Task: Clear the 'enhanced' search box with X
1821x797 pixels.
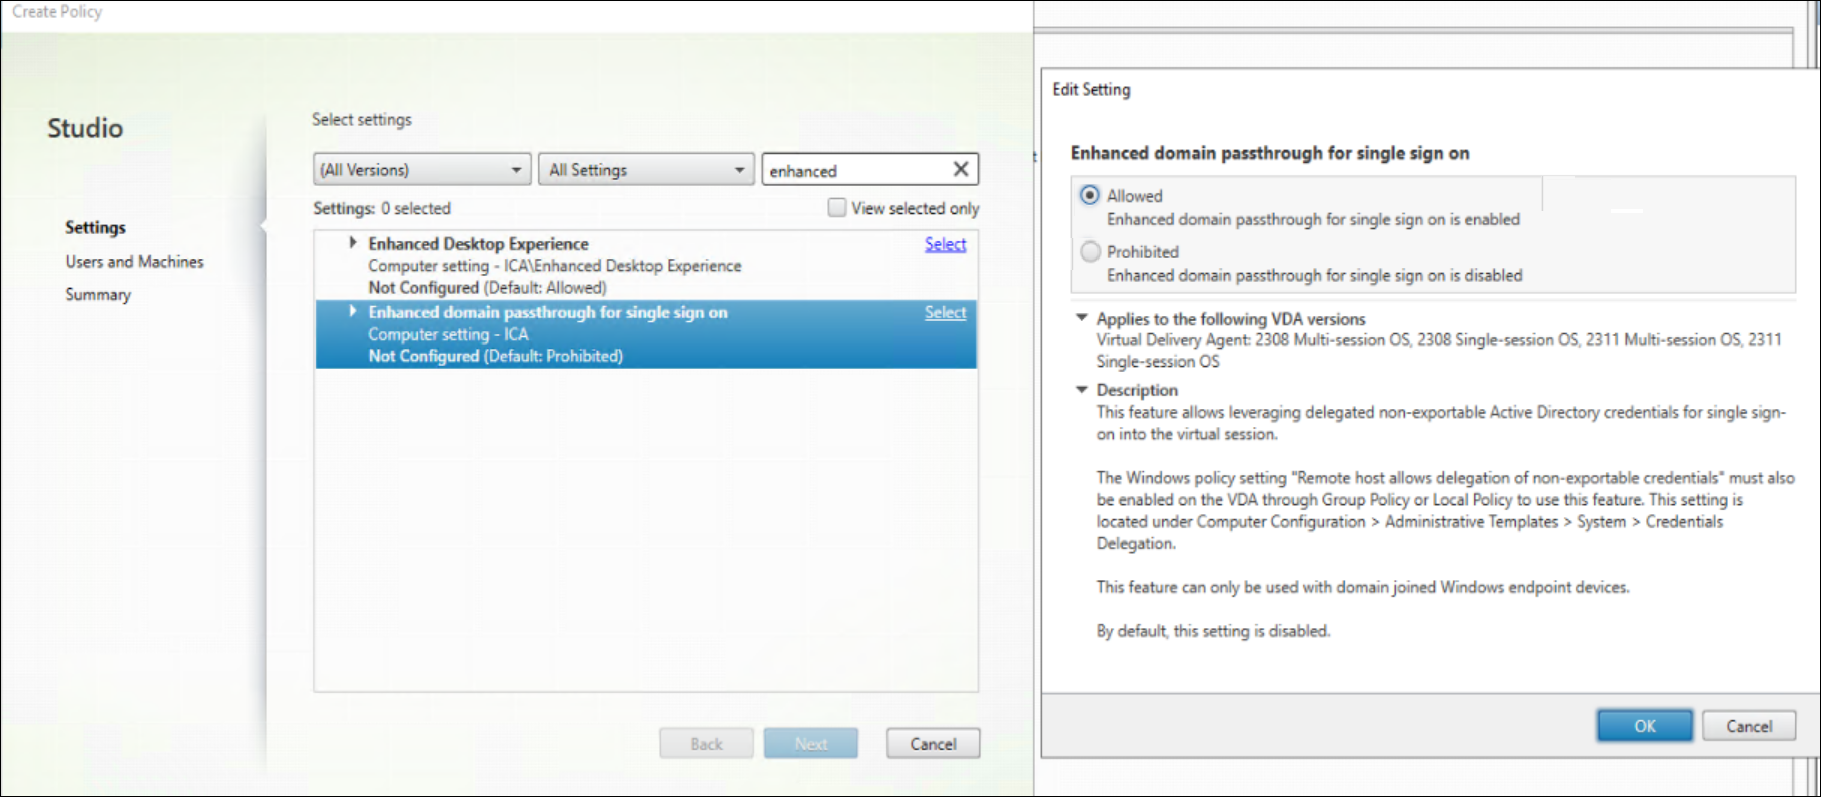Action: (x=960, y=169)
